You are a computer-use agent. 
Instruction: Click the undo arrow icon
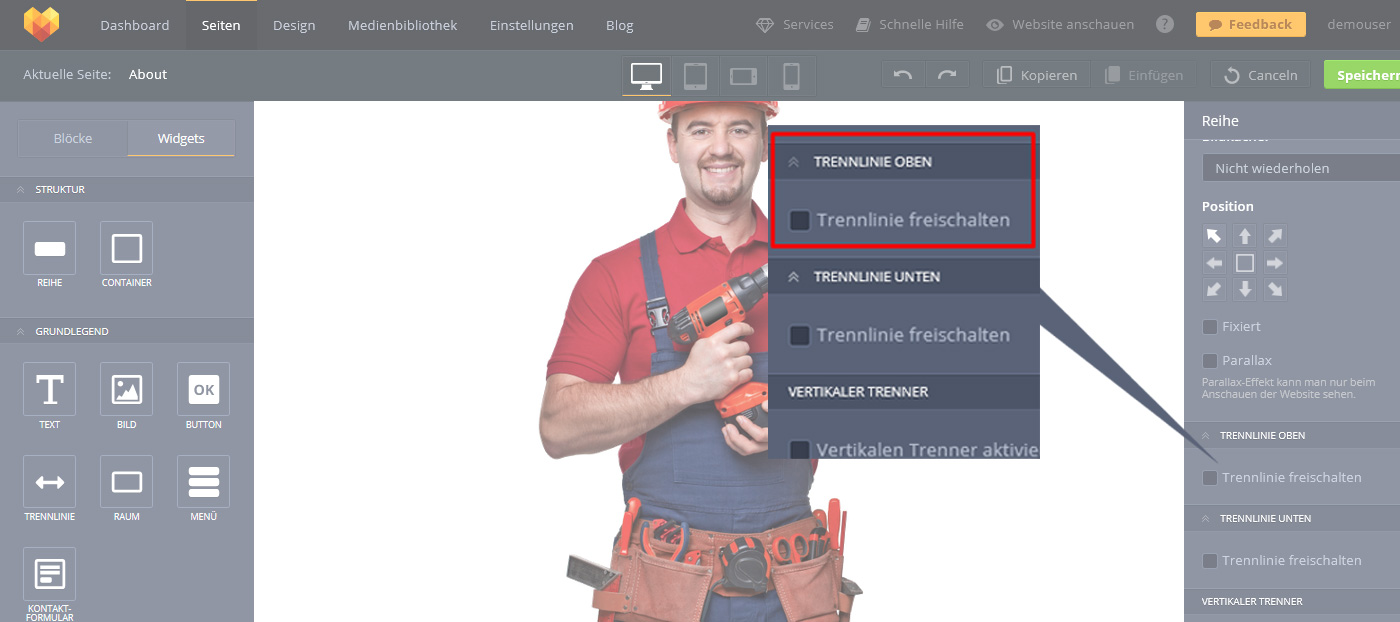pyautogui.click(x=903, y=75)
